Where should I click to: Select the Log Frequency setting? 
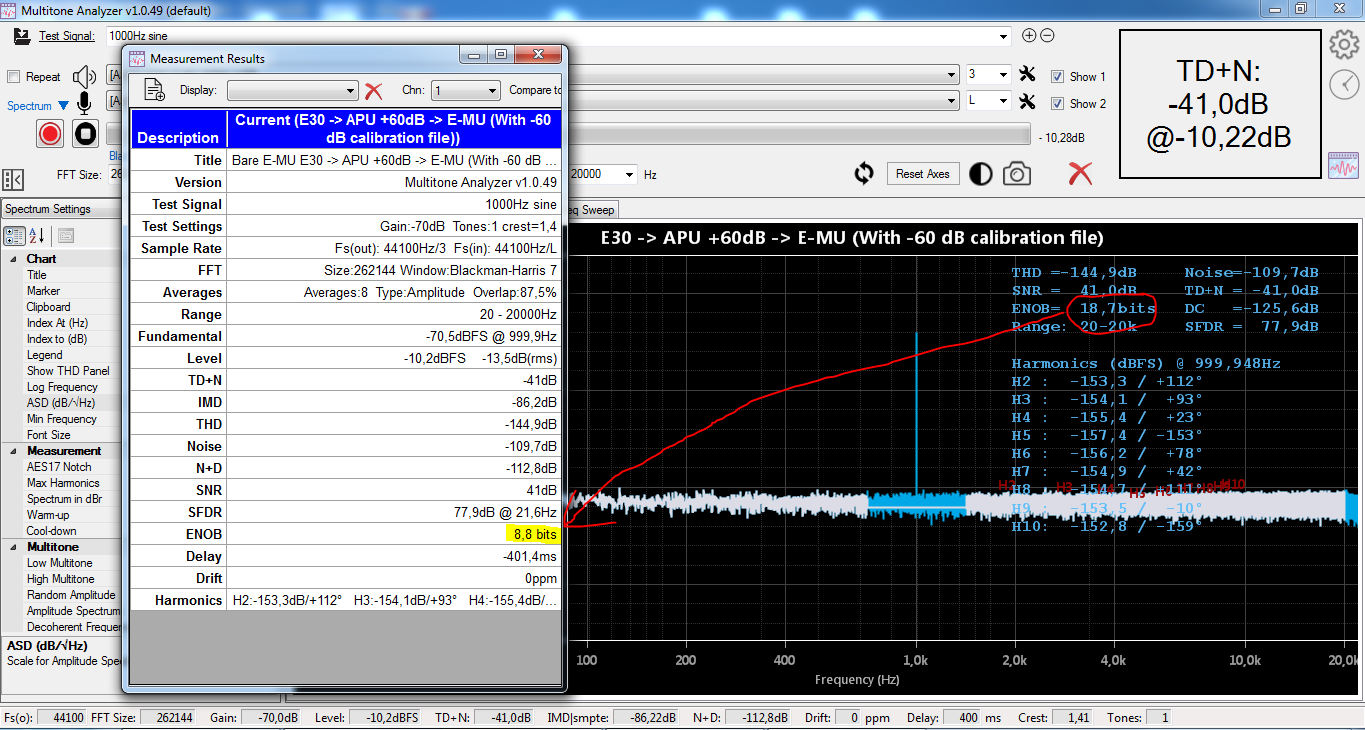point(62,387)
